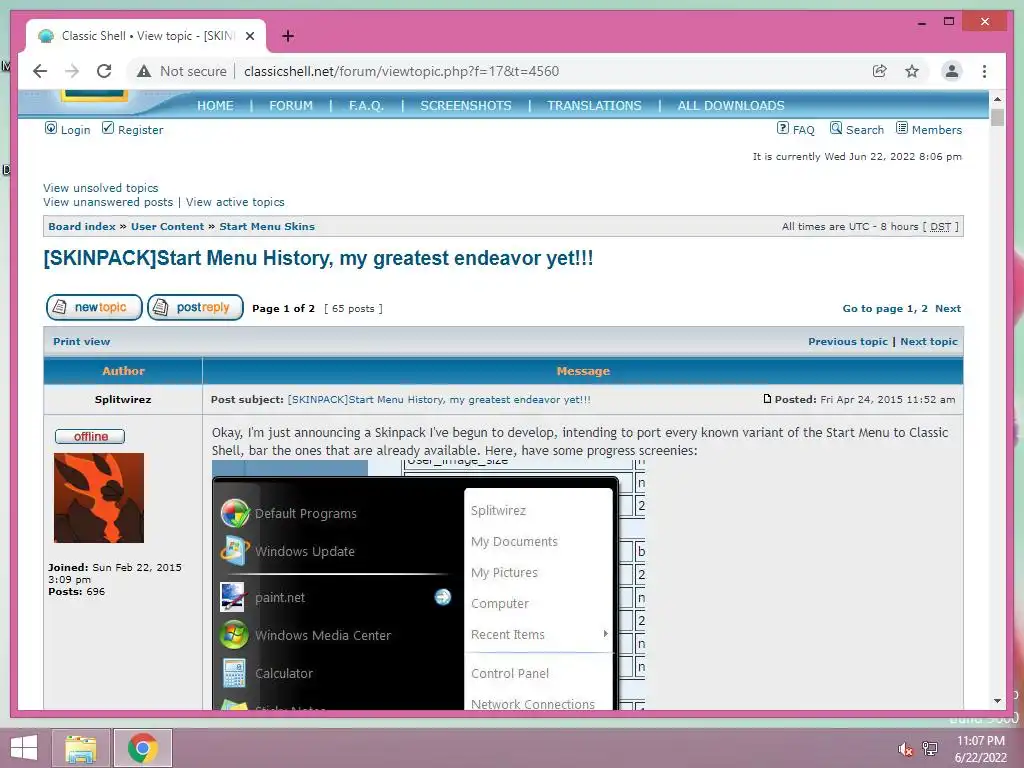
Task: Open a new browser tab
Action: pos(288,36)
